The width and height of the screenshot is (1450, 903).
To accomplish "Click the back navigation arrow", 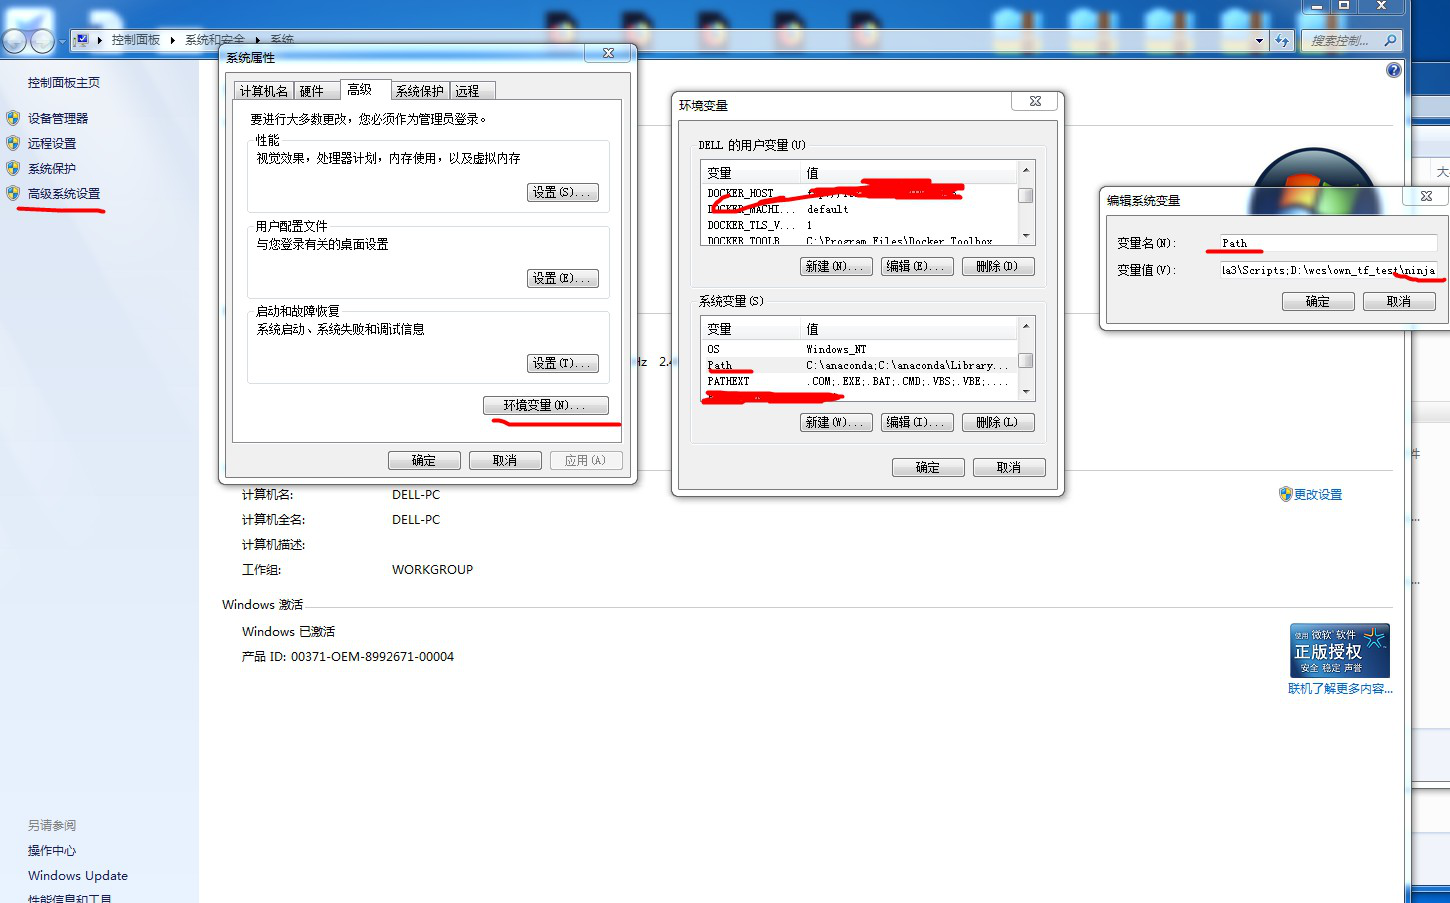I will point(13,41).
